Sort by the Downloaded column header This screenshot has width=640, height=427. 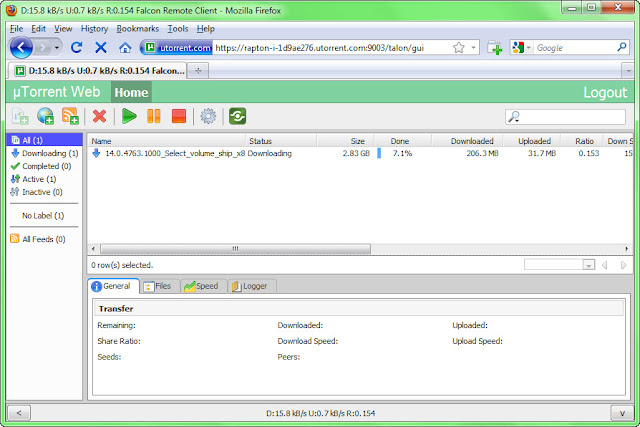click(467, 141)
